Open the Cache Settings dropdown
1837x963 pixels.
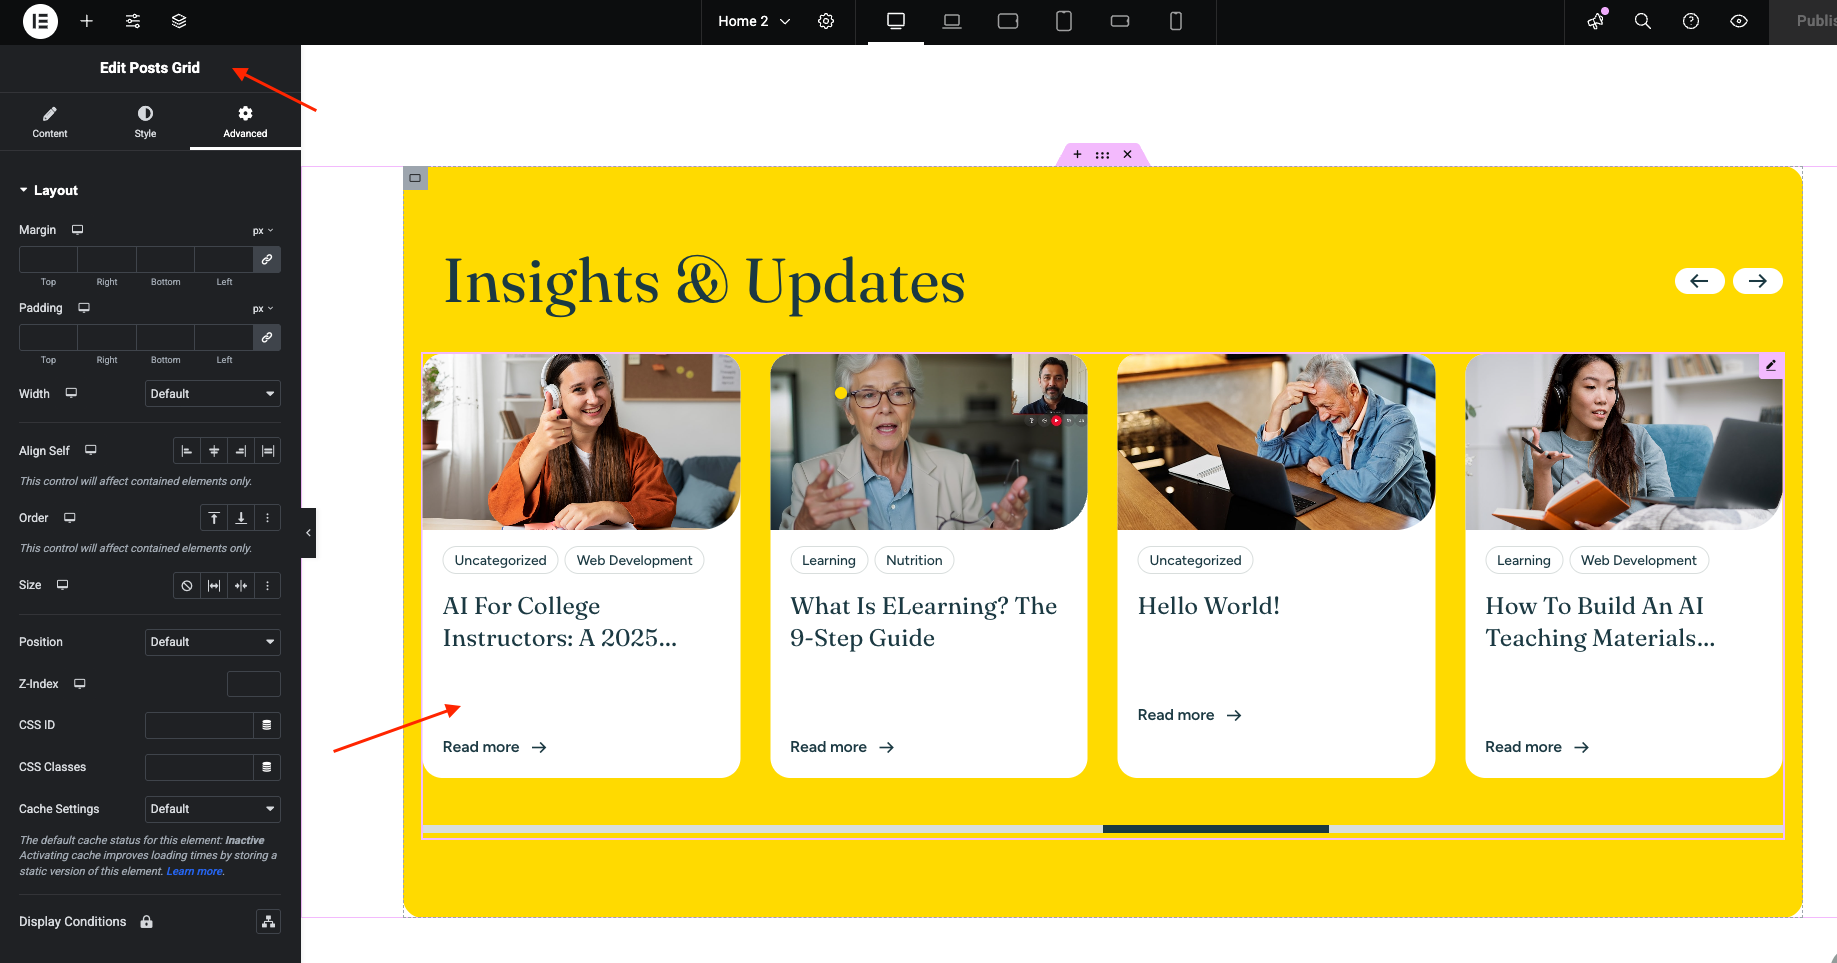click(212, 809)
